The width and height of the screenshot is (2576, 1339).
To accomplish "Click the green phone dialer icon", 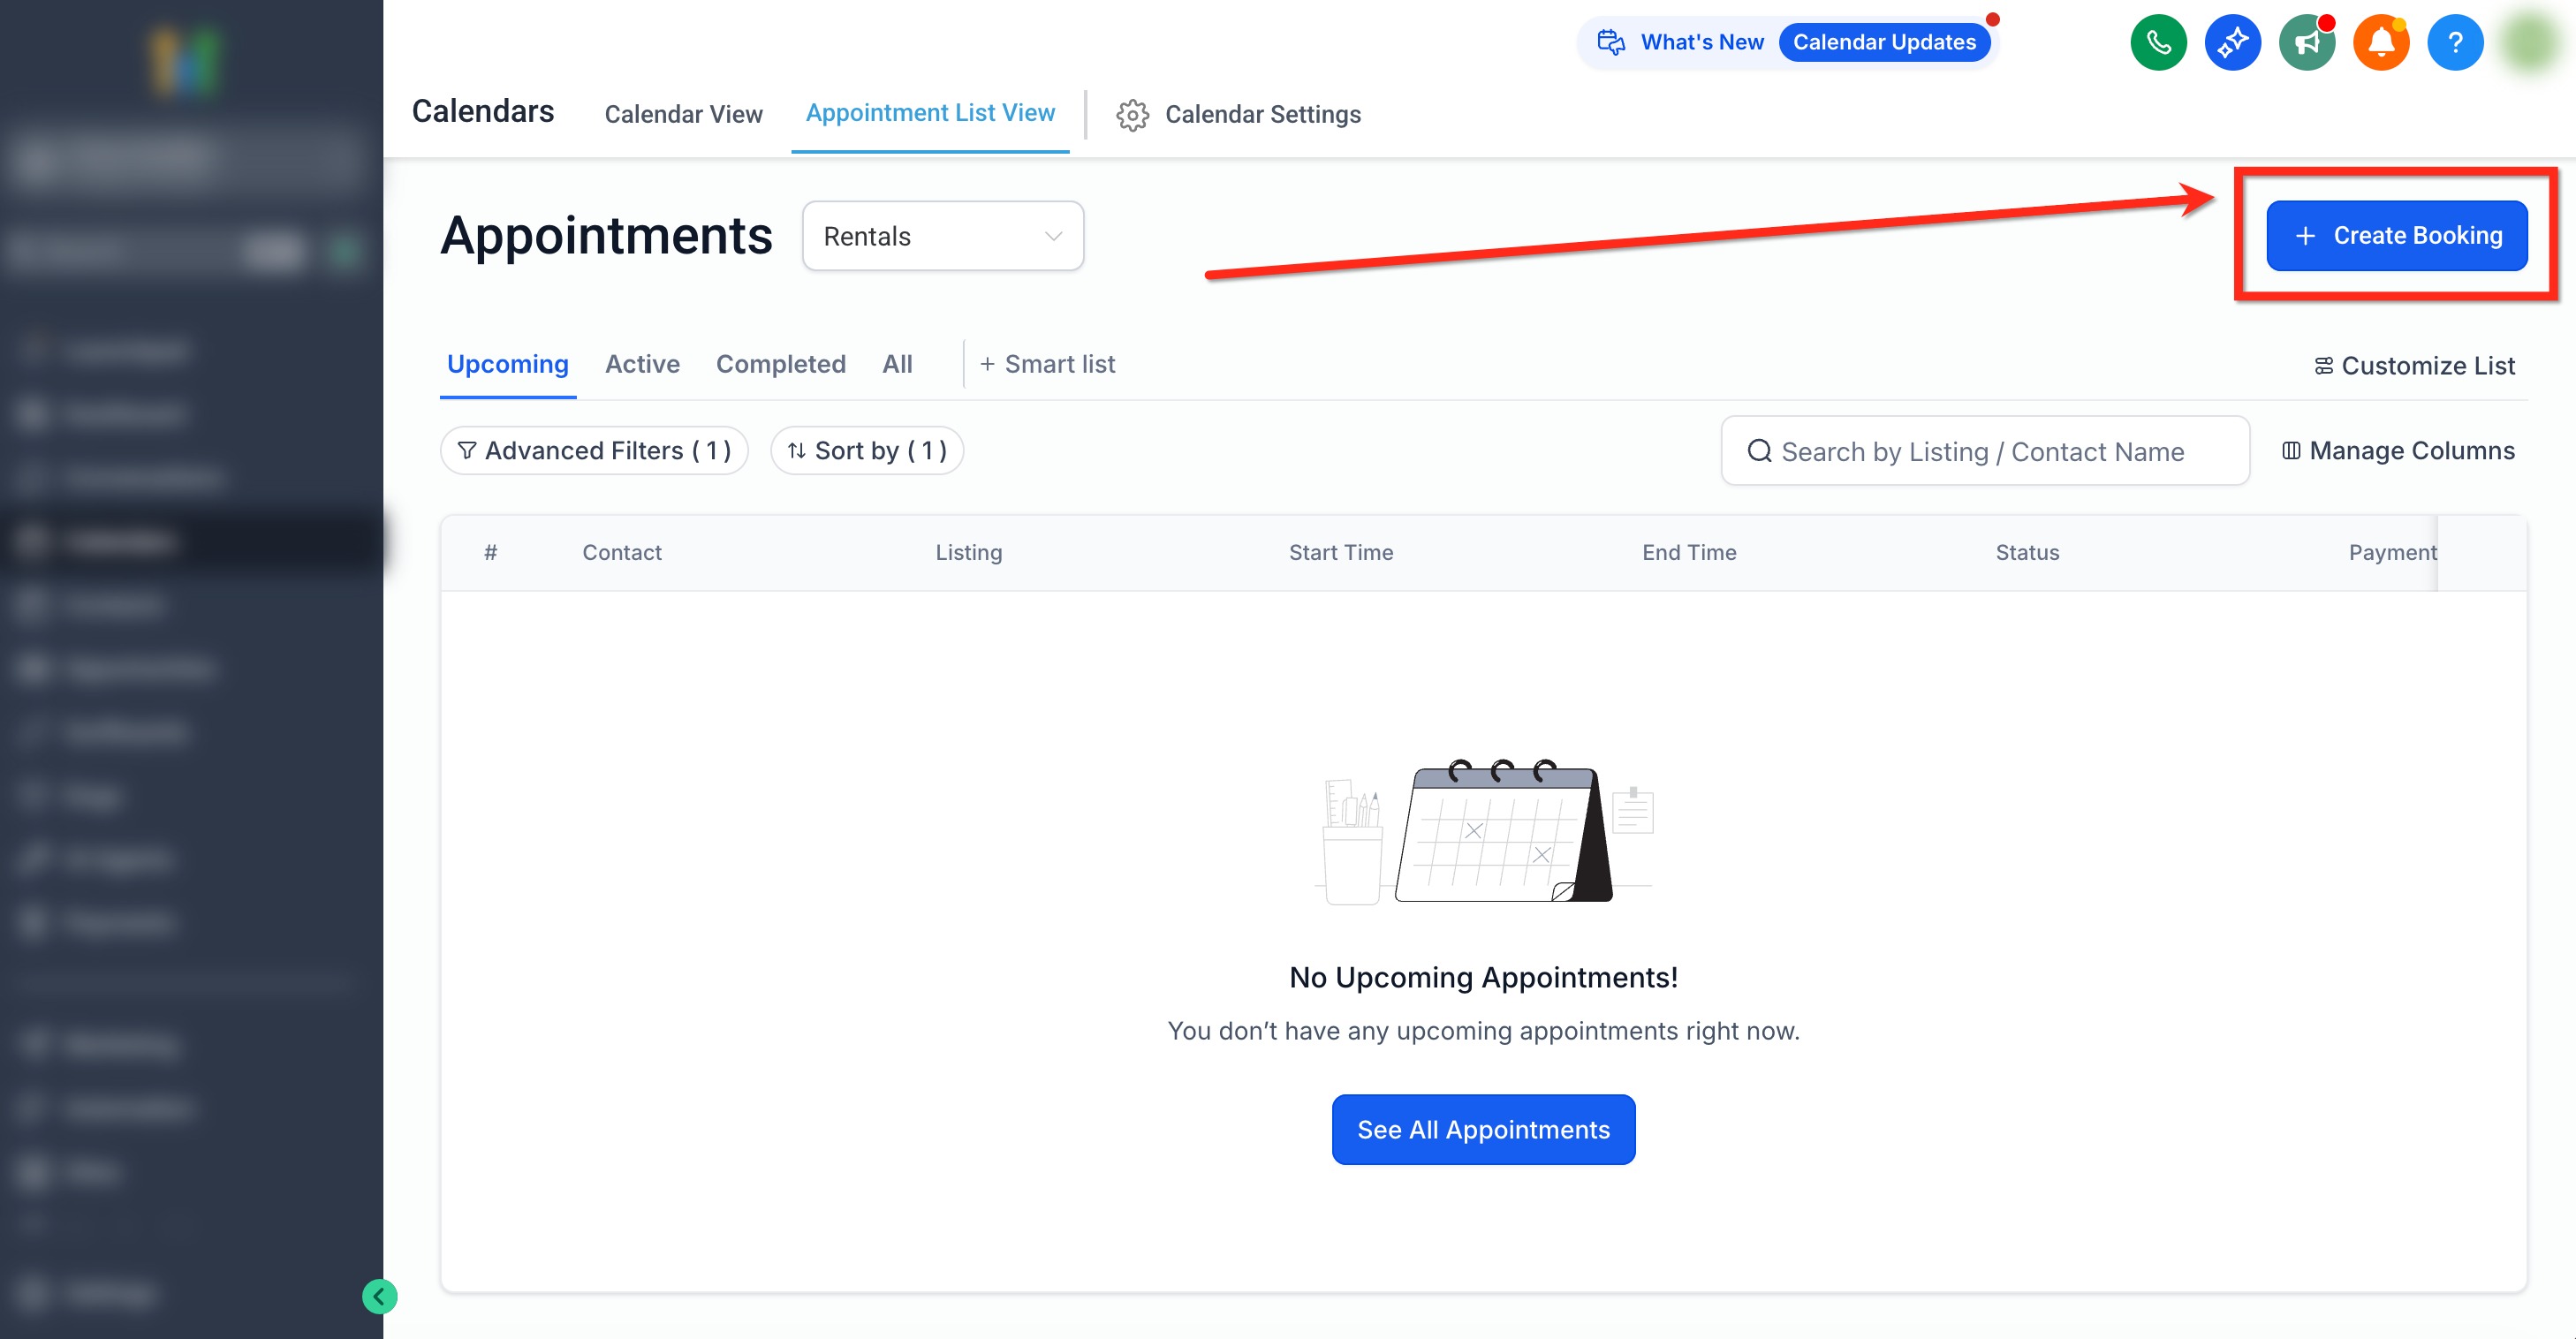I will (2158, 42).
